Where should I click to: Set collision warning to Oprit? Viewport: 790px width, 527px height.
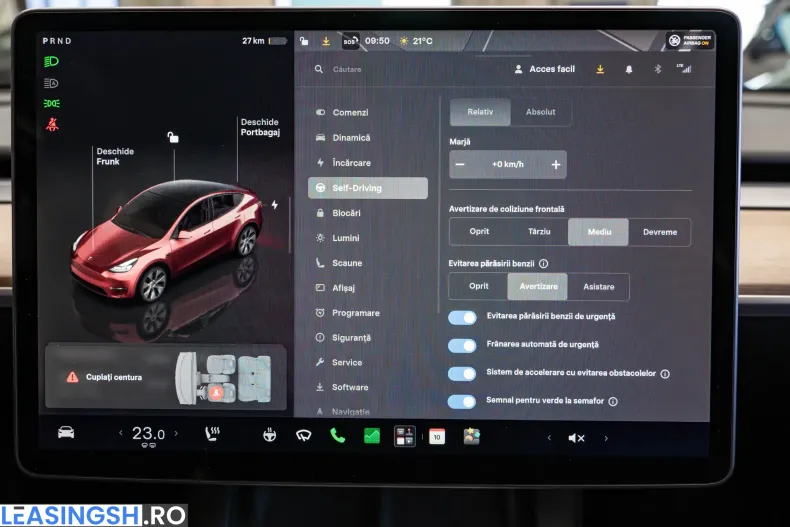479,231
